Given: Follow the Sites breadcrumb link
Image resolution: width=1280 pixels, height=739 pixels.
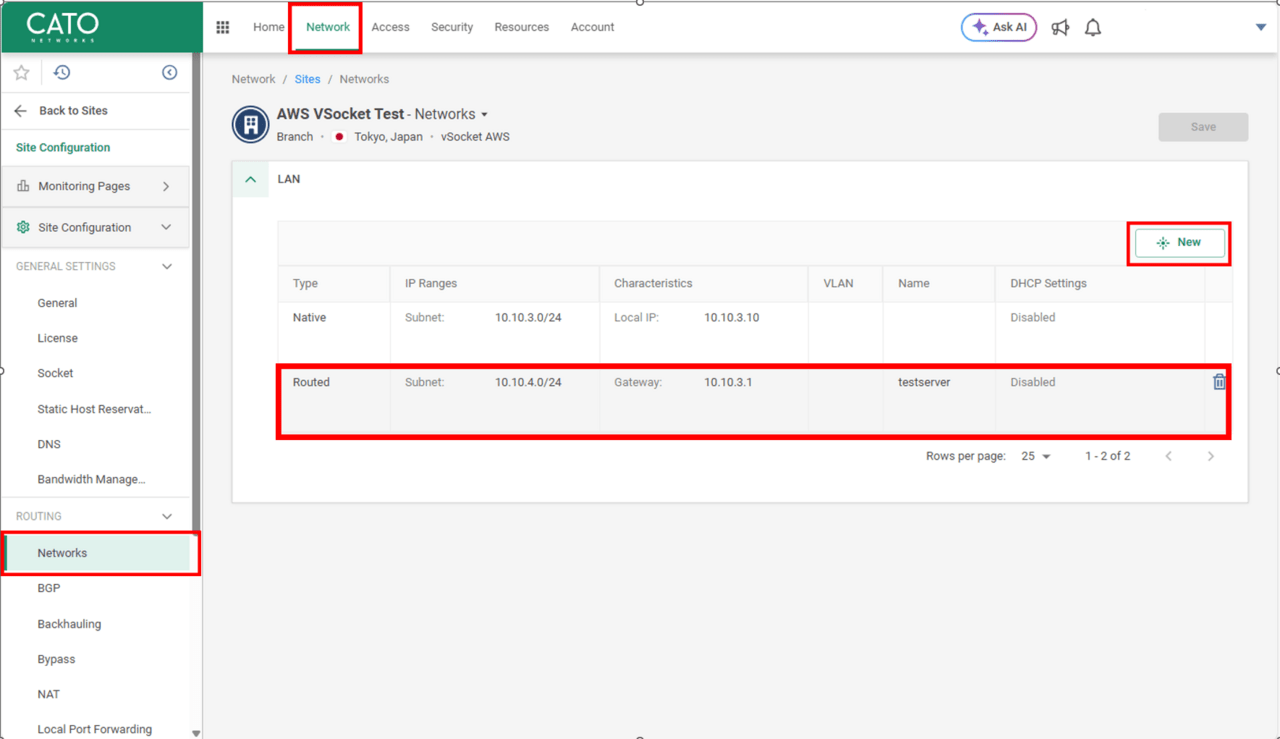Looking at the screenshot, I should coord(307,79).
